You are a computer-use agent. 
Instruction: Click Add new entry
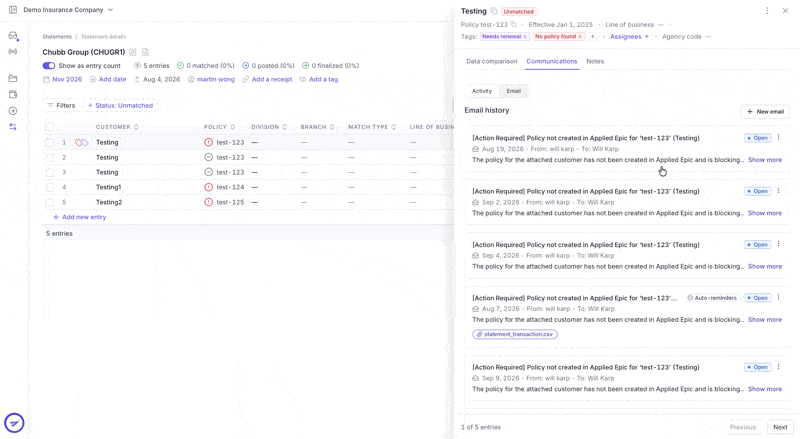point(80,217)
